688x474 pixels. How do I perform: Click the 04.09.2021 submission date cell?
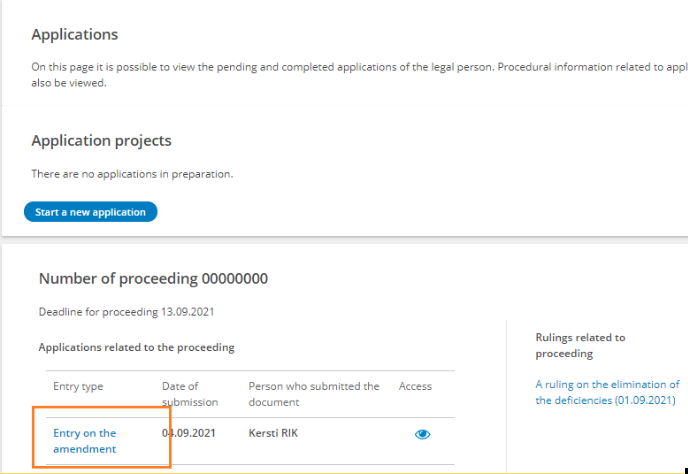point(189,433)
